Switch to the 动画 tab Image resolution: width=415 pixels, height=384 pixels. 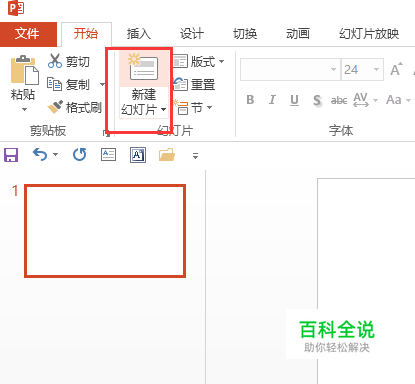[x=298, y=34]
